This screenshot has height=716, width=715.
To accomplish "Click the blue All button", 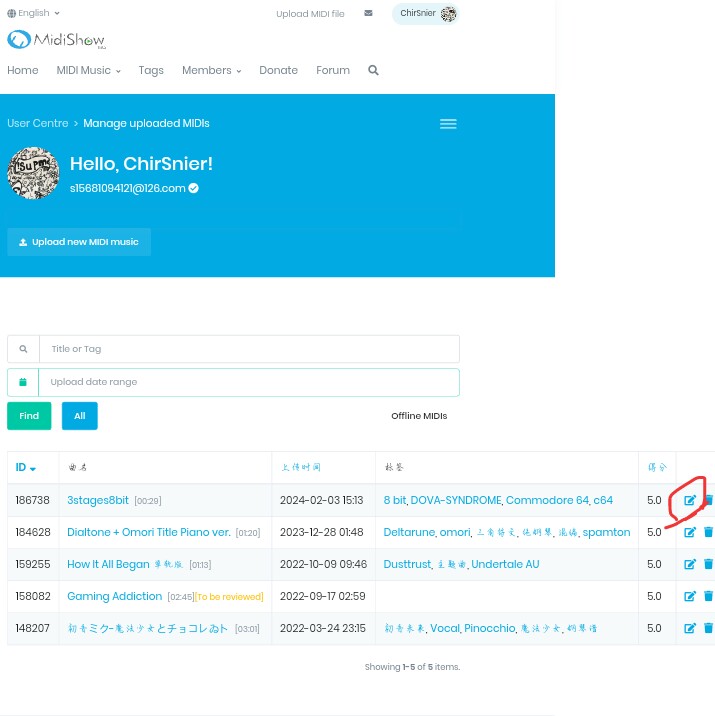I will (79, 416).
